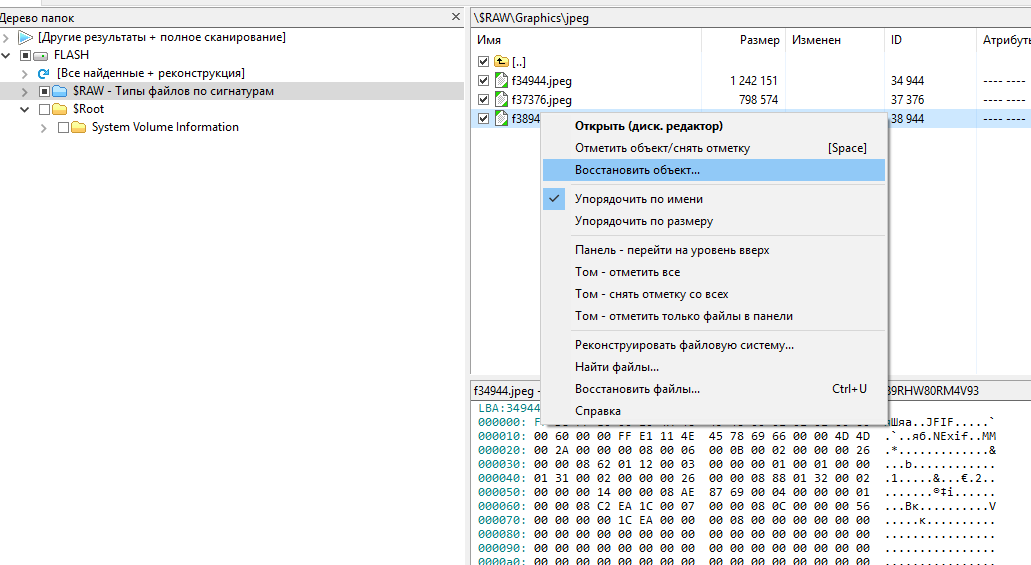Screen dimensions: 1031x565
Task: Click the FLASH drive icon
Action: click(41, 55)
